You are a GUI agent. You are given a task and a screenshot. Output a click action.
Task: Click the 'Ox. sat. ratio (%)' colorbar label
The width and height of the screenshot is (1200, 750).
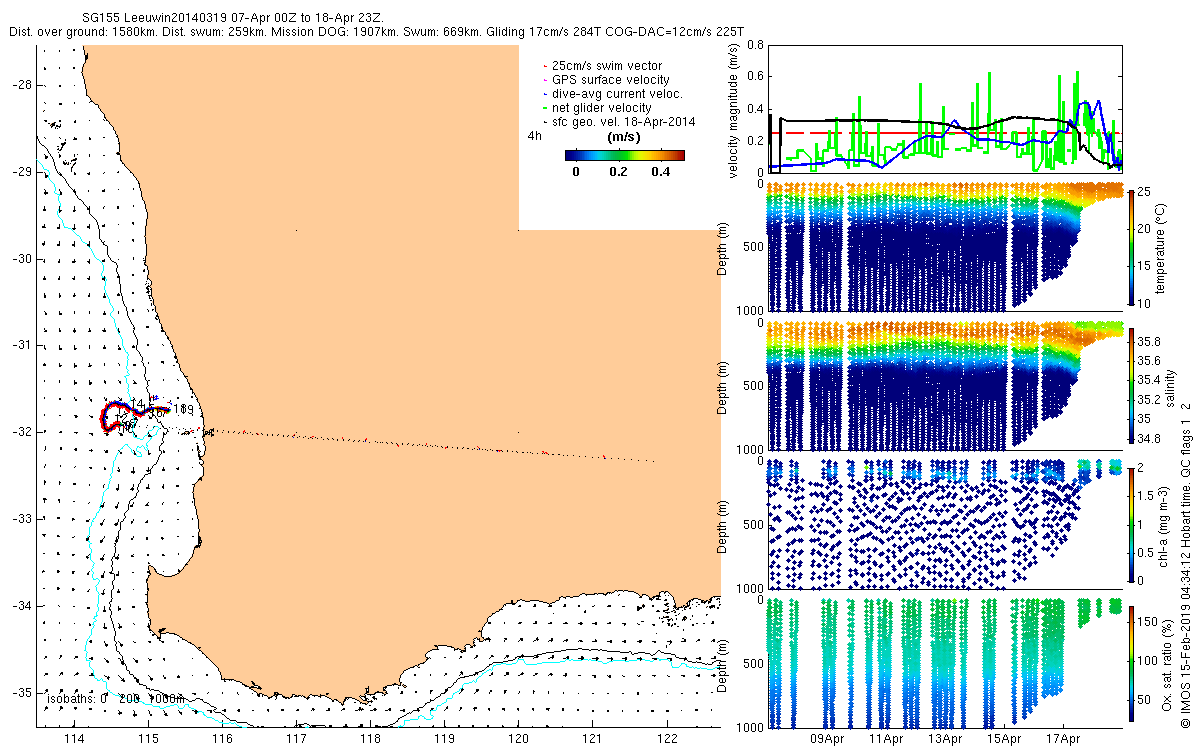pos(1168,664)
